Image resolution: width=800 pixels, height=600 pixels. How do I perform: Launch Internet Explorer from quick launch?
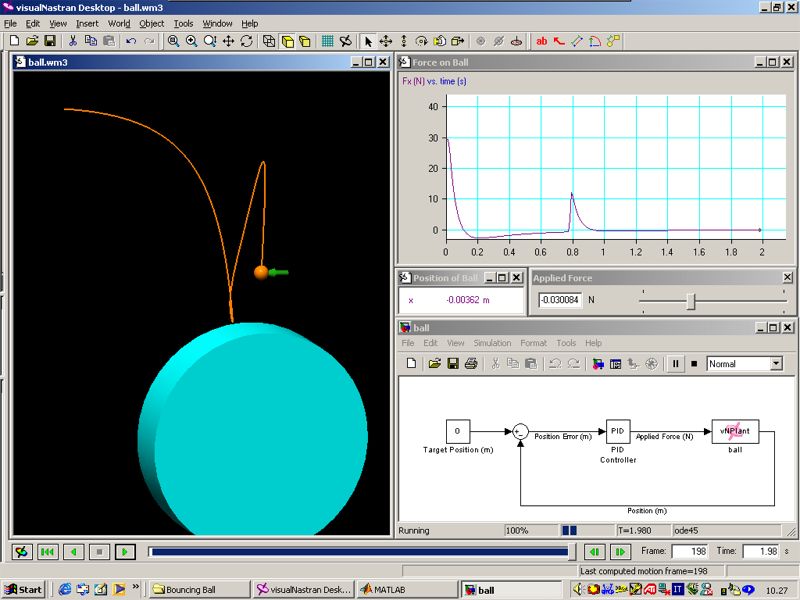[x=65, y=589]
